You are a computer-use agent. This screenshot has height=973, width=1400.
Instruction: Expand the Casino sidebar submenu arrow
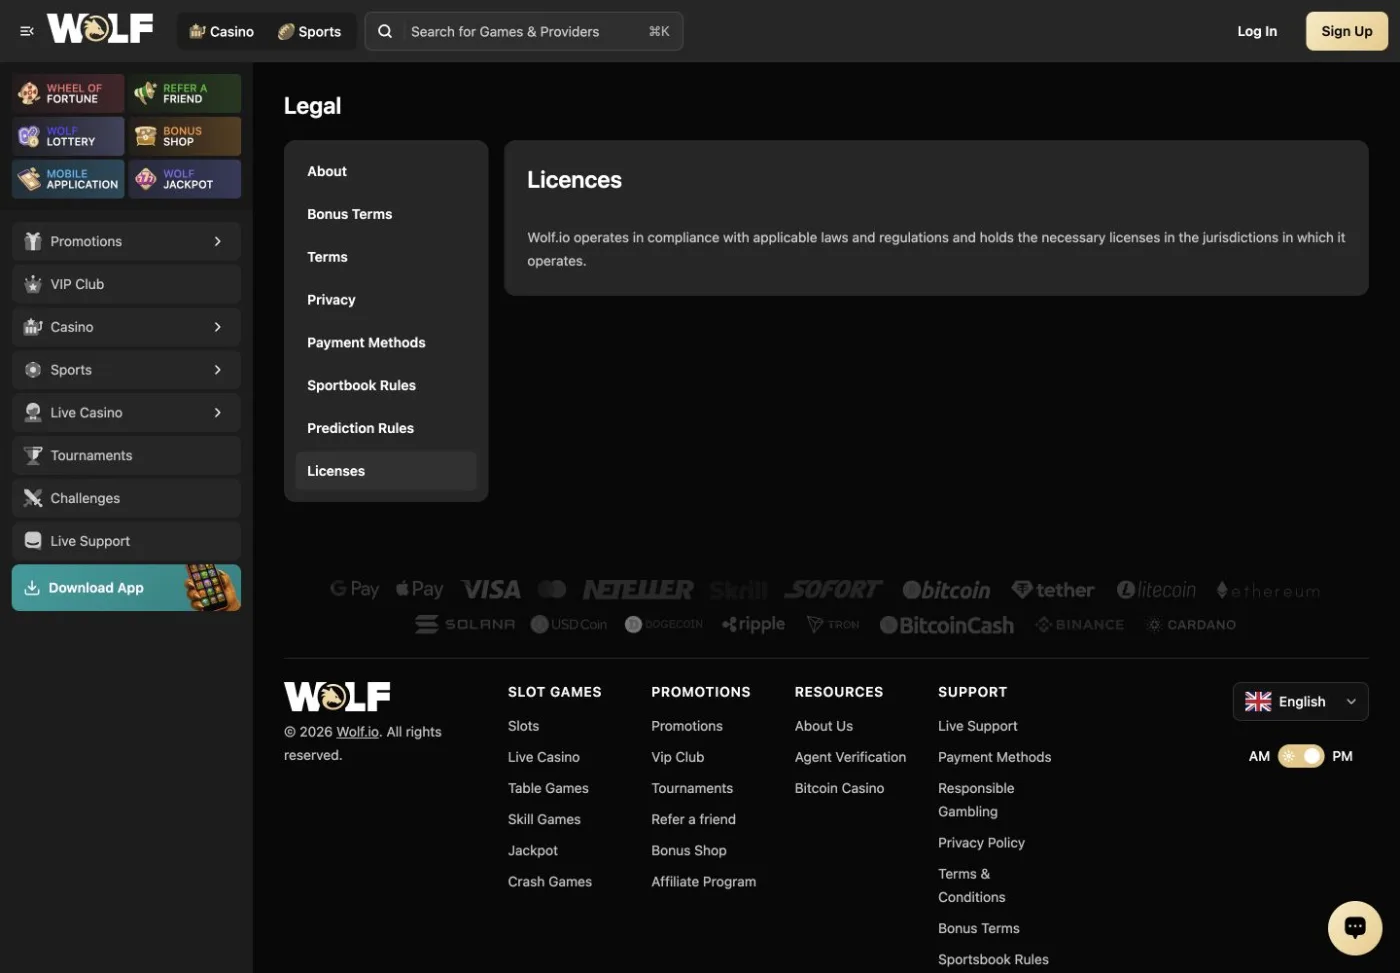coord(218,327)
